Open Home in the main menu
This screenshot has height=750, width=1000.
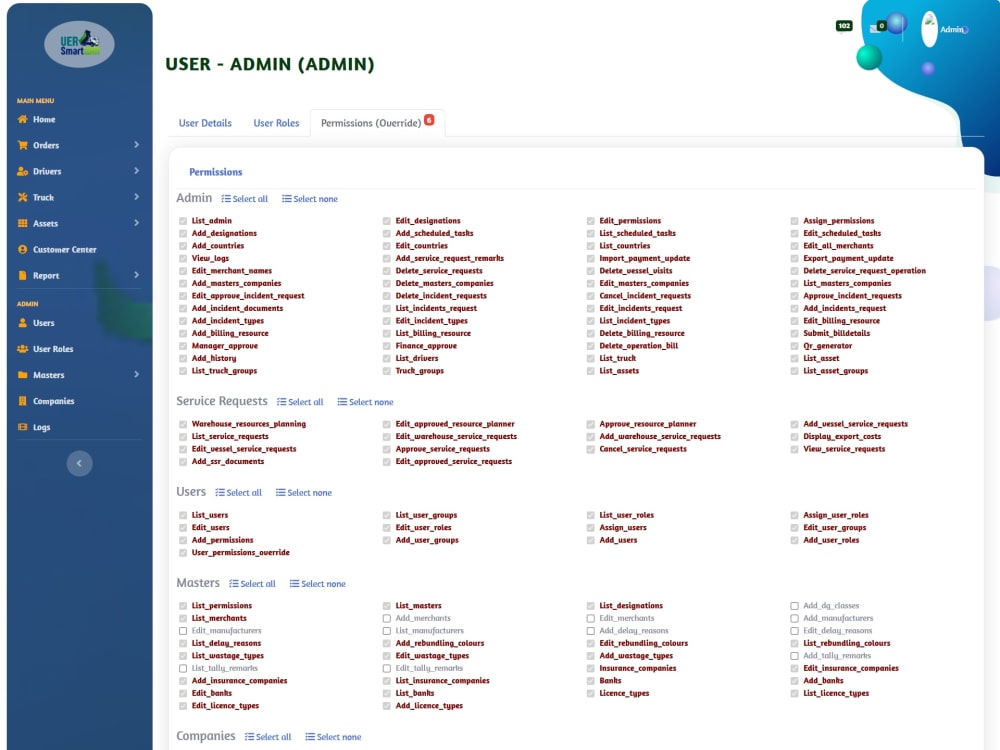(44, 119)
